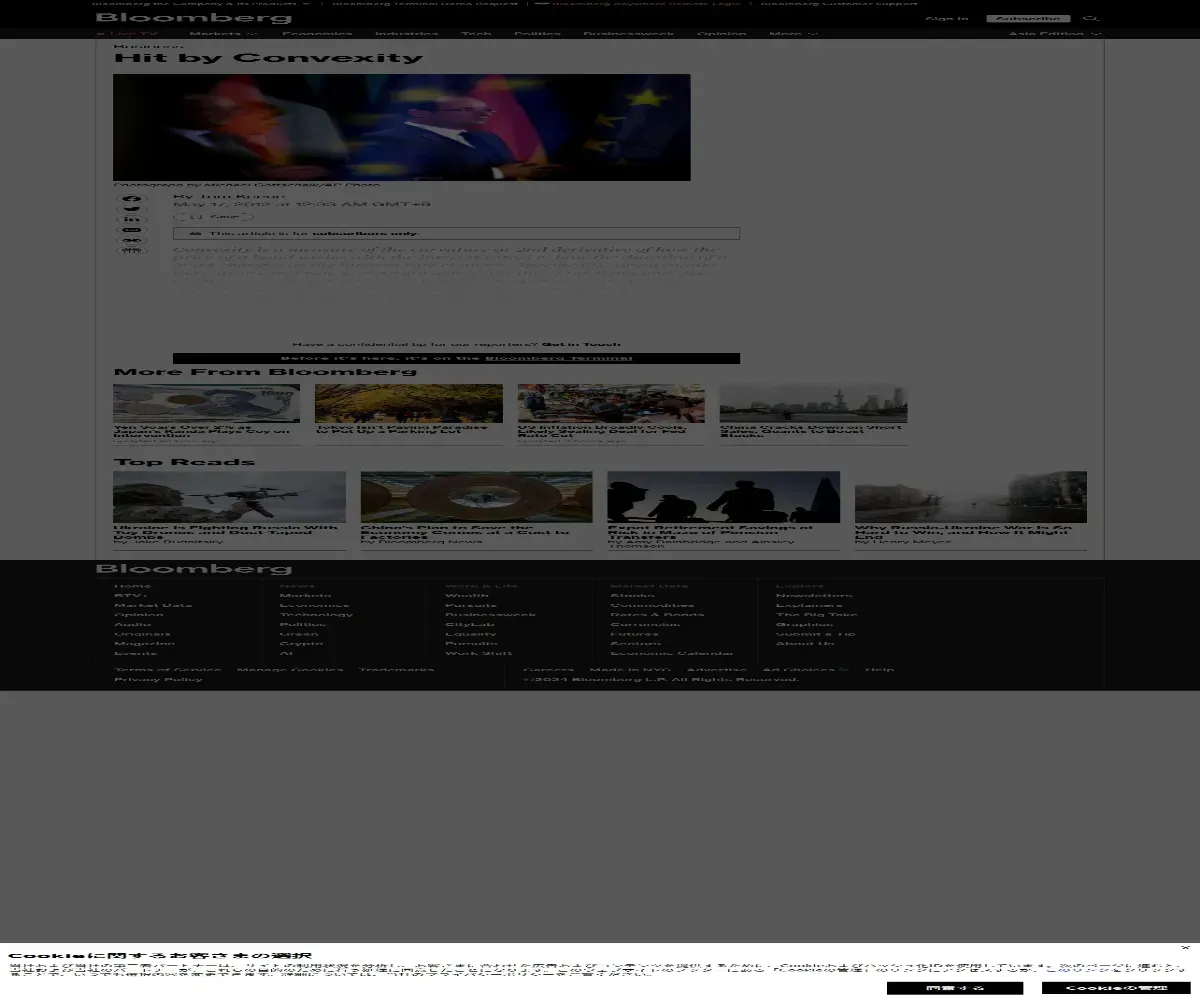The width and height of the screenshot is (1200, 1000).
Task: Click footer Newsletters link
Action: 814,596
